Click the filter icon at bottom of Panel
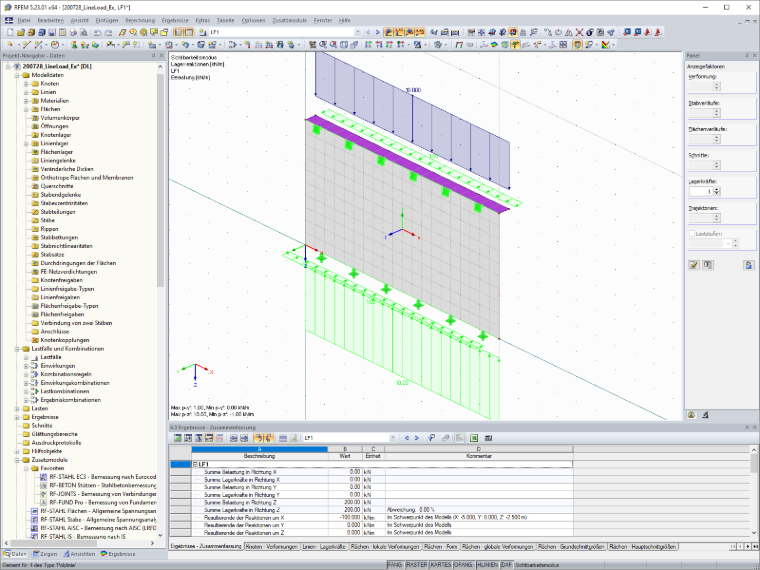This screenshot has height=570, width=760. coord(705,415)
